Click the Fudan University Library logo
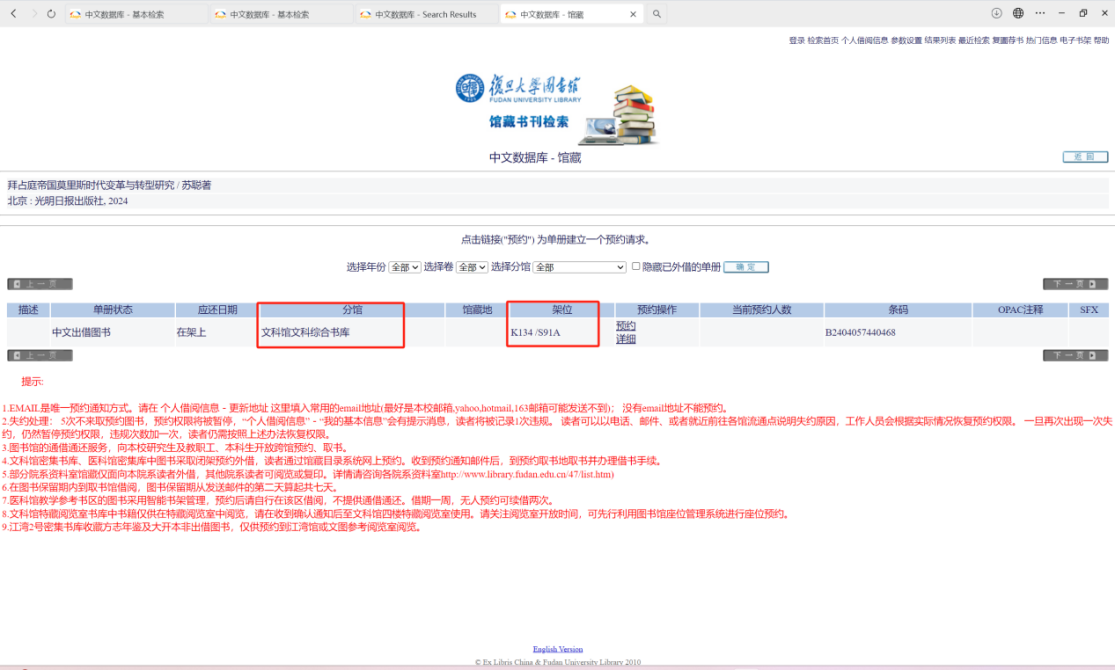The height and width of the screenshot is (670, 1115). pos(521,87)
